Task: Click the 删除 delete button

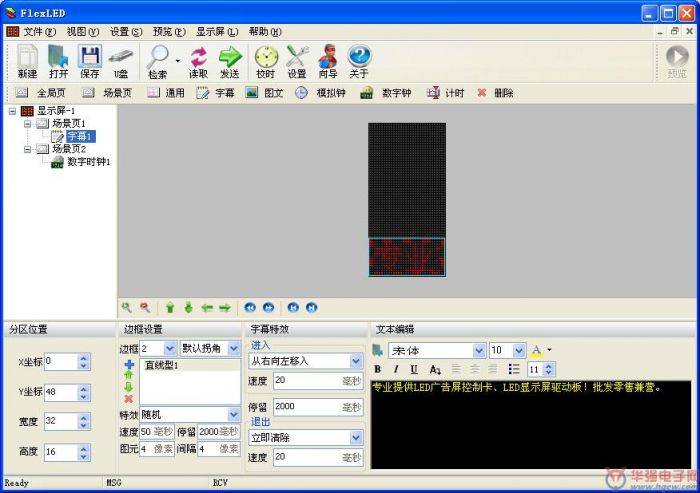Action: click(495, 93)
